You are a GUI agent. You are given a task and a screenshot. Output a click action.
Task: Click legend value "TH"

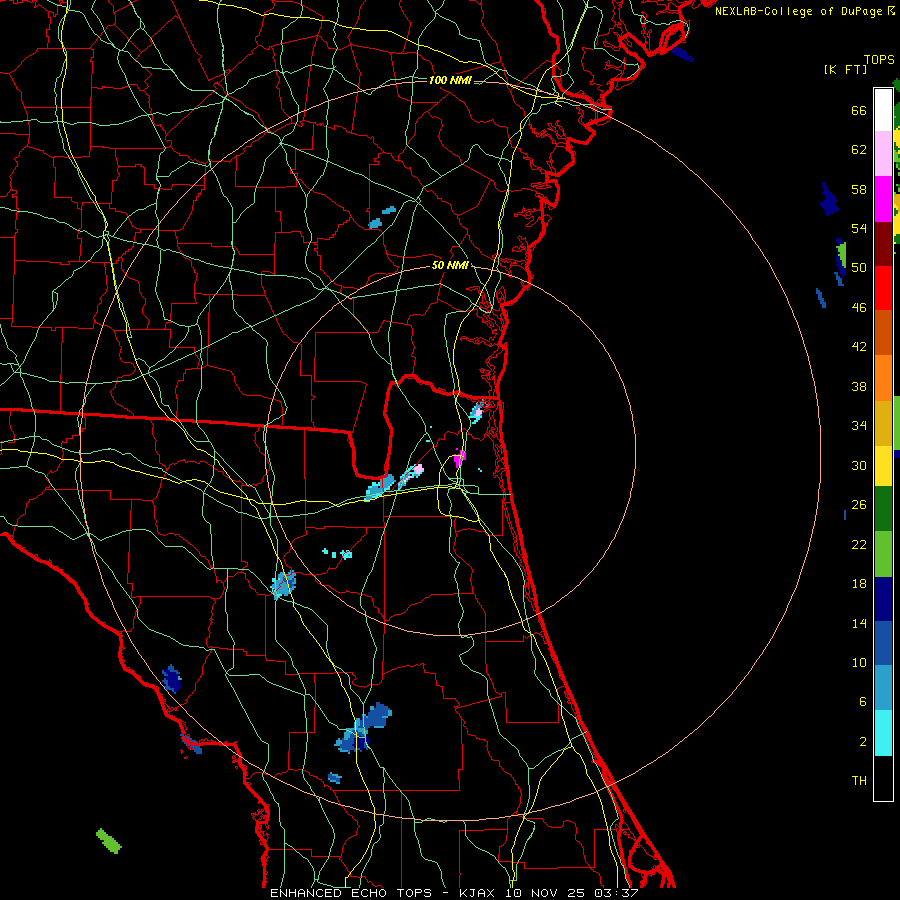point(859,781)
